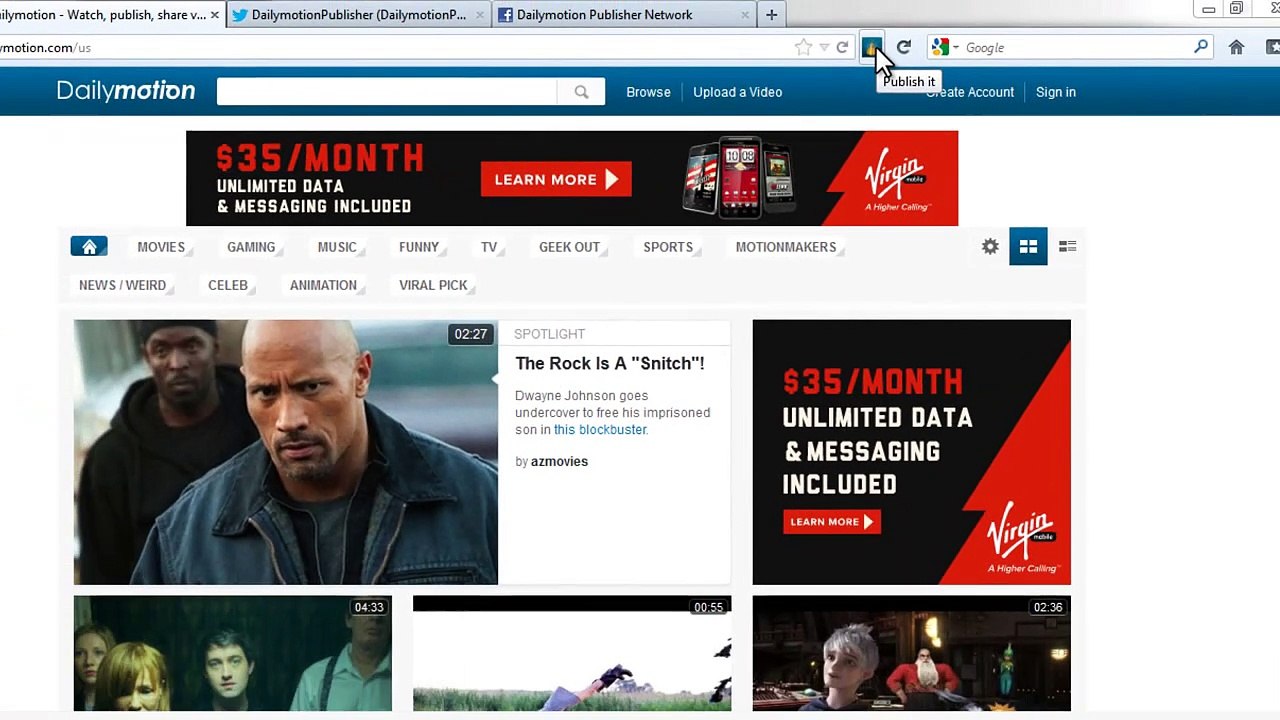Click the Upload a Video link
The height and width of the screenshot is (720, 1280).
tap(738, 92)
